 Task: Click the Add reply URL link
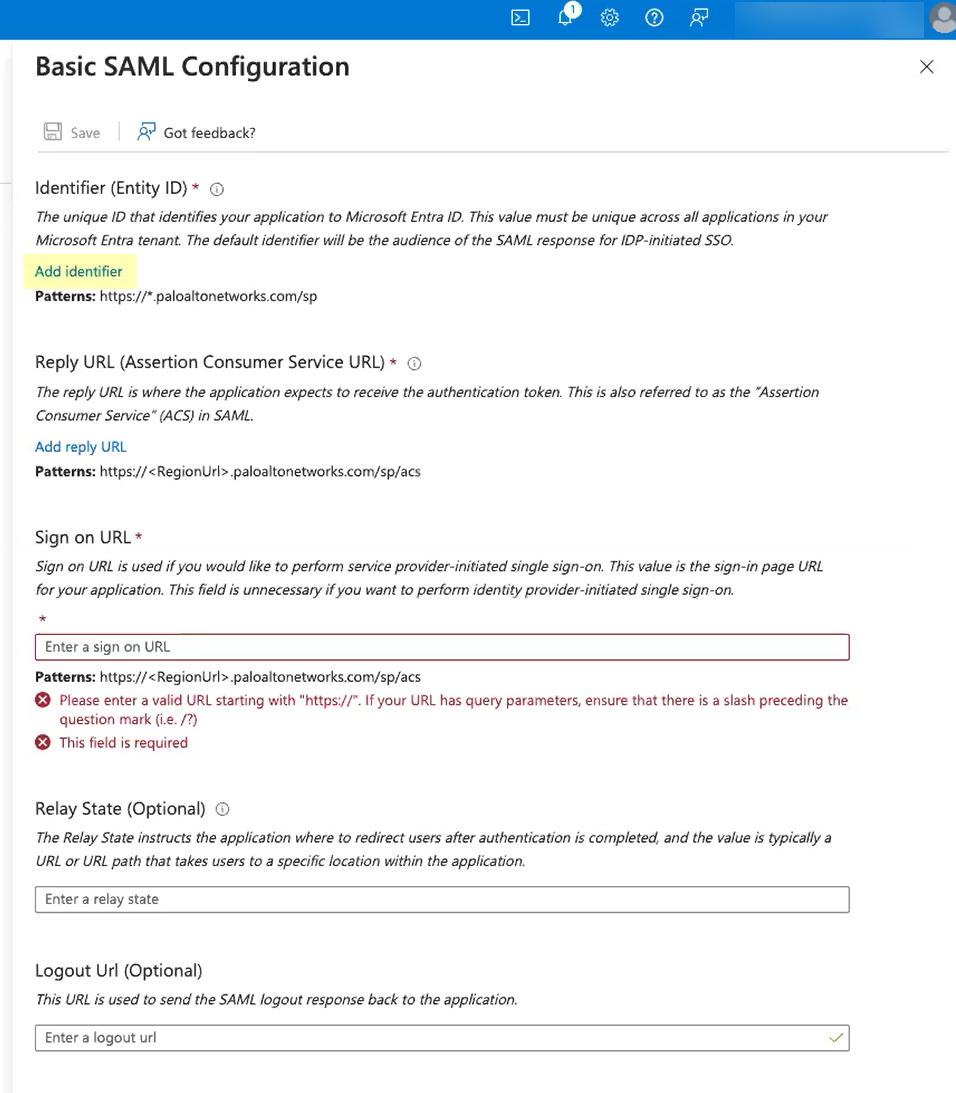click(81, 447)
